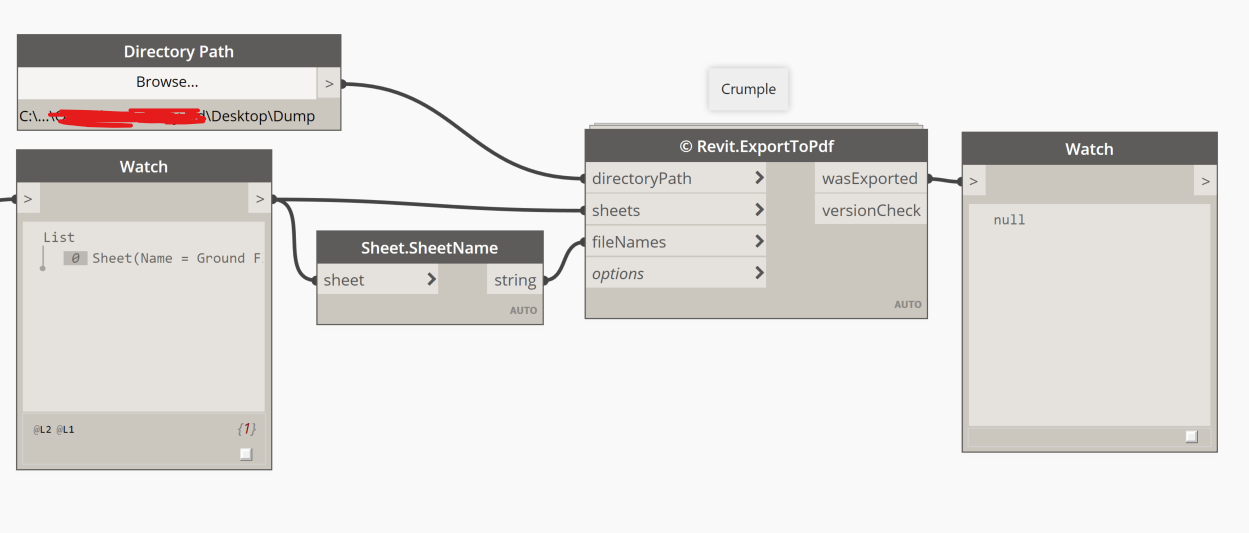The width and height of the screenshot is (1249, 533).
Task: Select the right Watch node title bar
Action: pos(1089,149)
